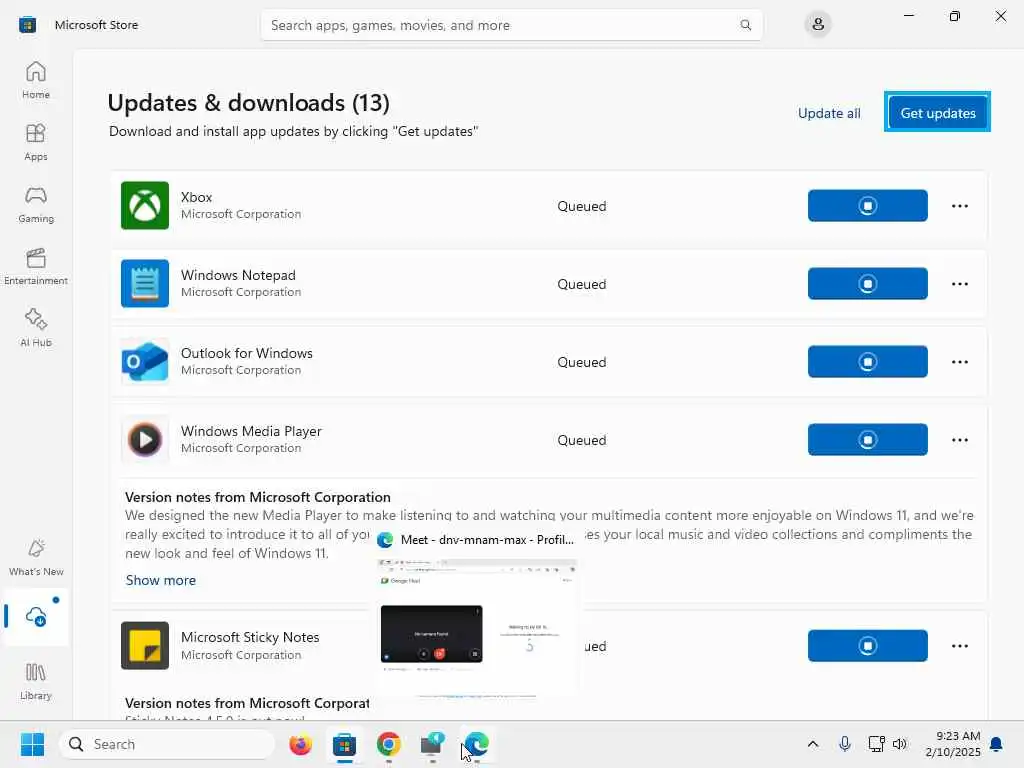This screenshot has width=1024, height=768.
Task: Launch Firefox from the taskbar
Action: pyautogui.click(x=300, y=744)
